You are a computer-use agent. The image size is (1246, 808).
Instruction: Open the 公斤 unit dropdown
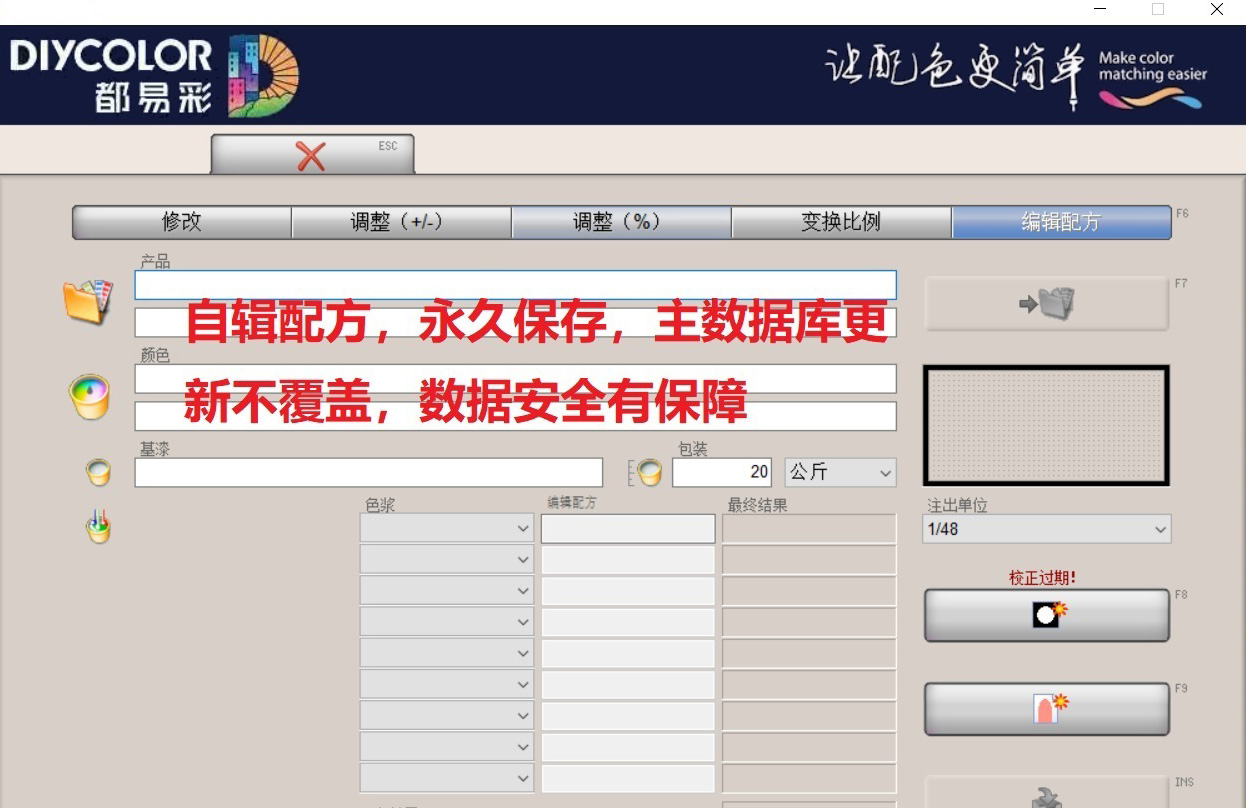(x=840, y=472)
